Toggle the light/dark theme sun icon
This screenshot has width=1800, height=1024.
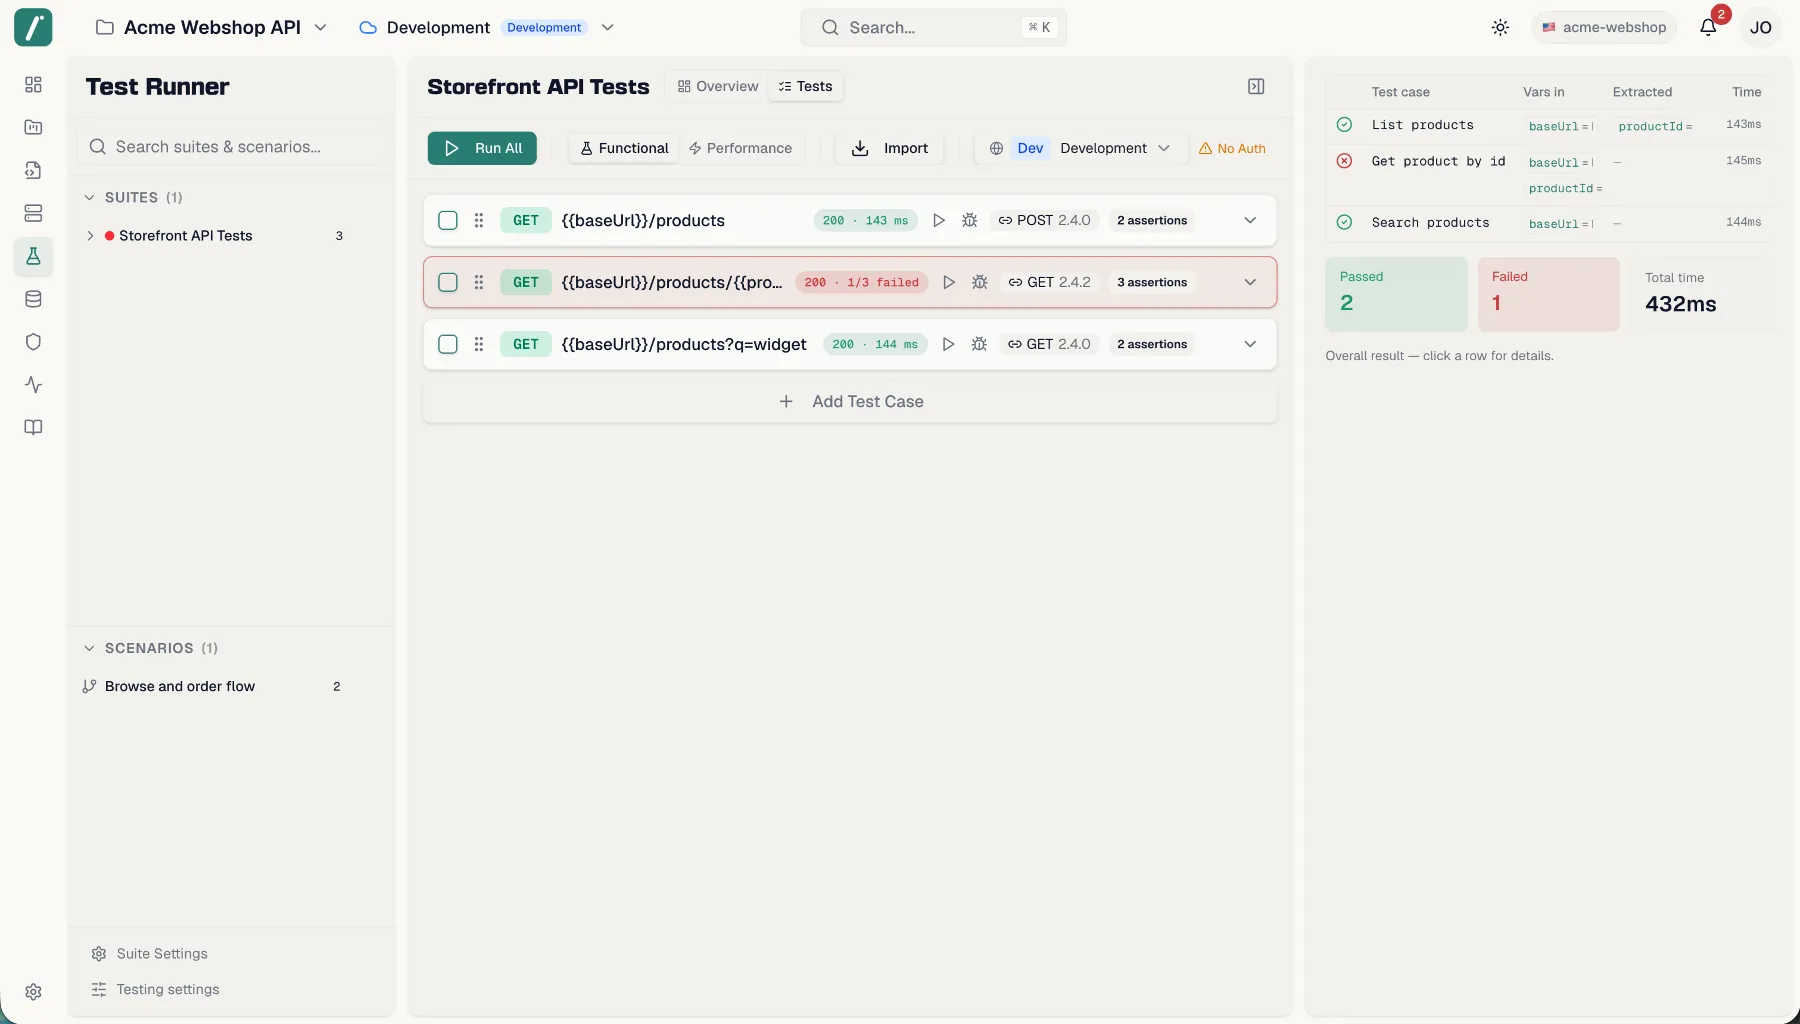point(1500,28)
